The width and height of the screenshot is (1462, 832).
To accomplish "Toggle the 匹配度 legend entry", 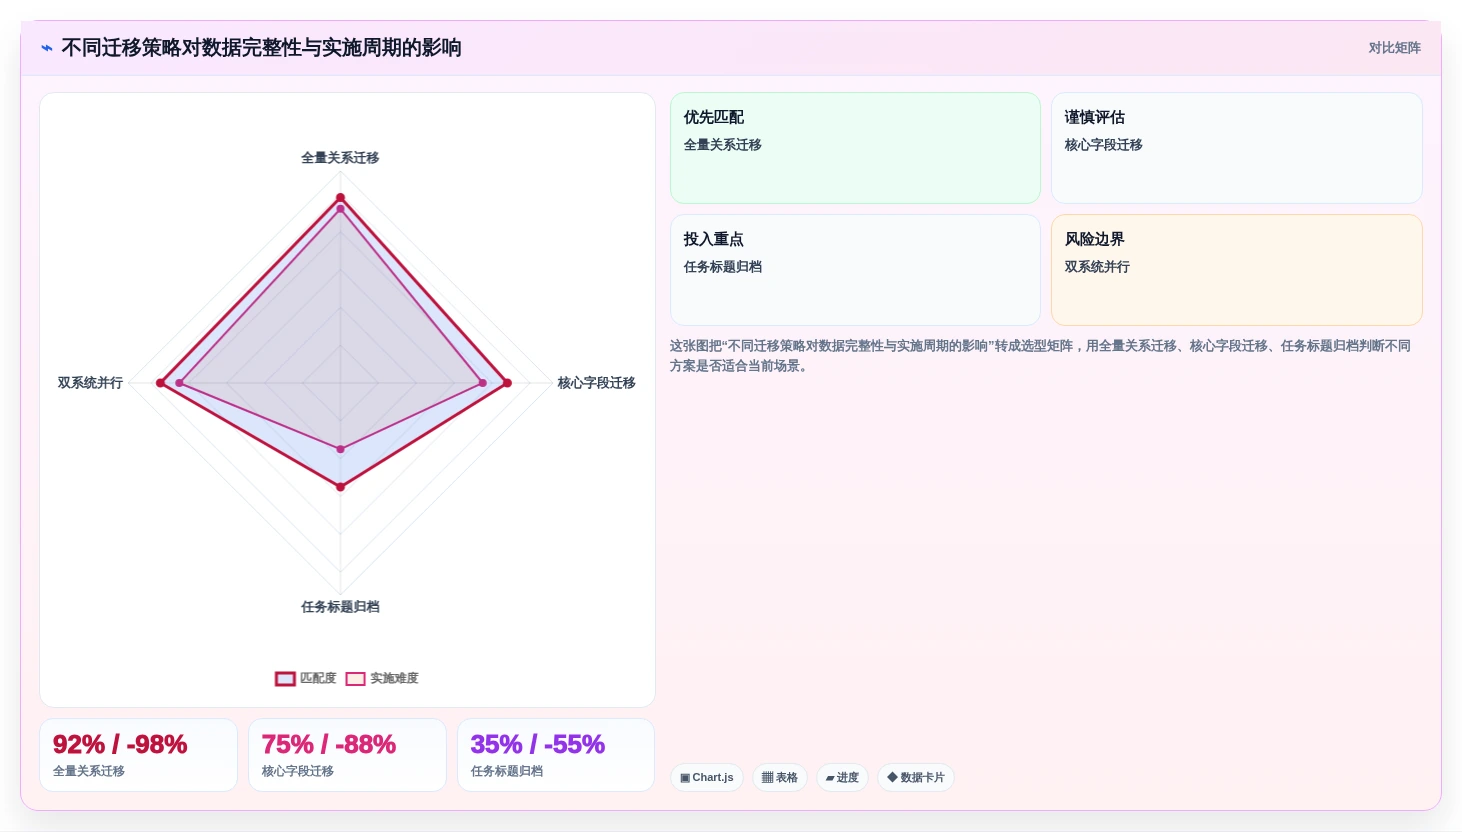I will [306, 678].
